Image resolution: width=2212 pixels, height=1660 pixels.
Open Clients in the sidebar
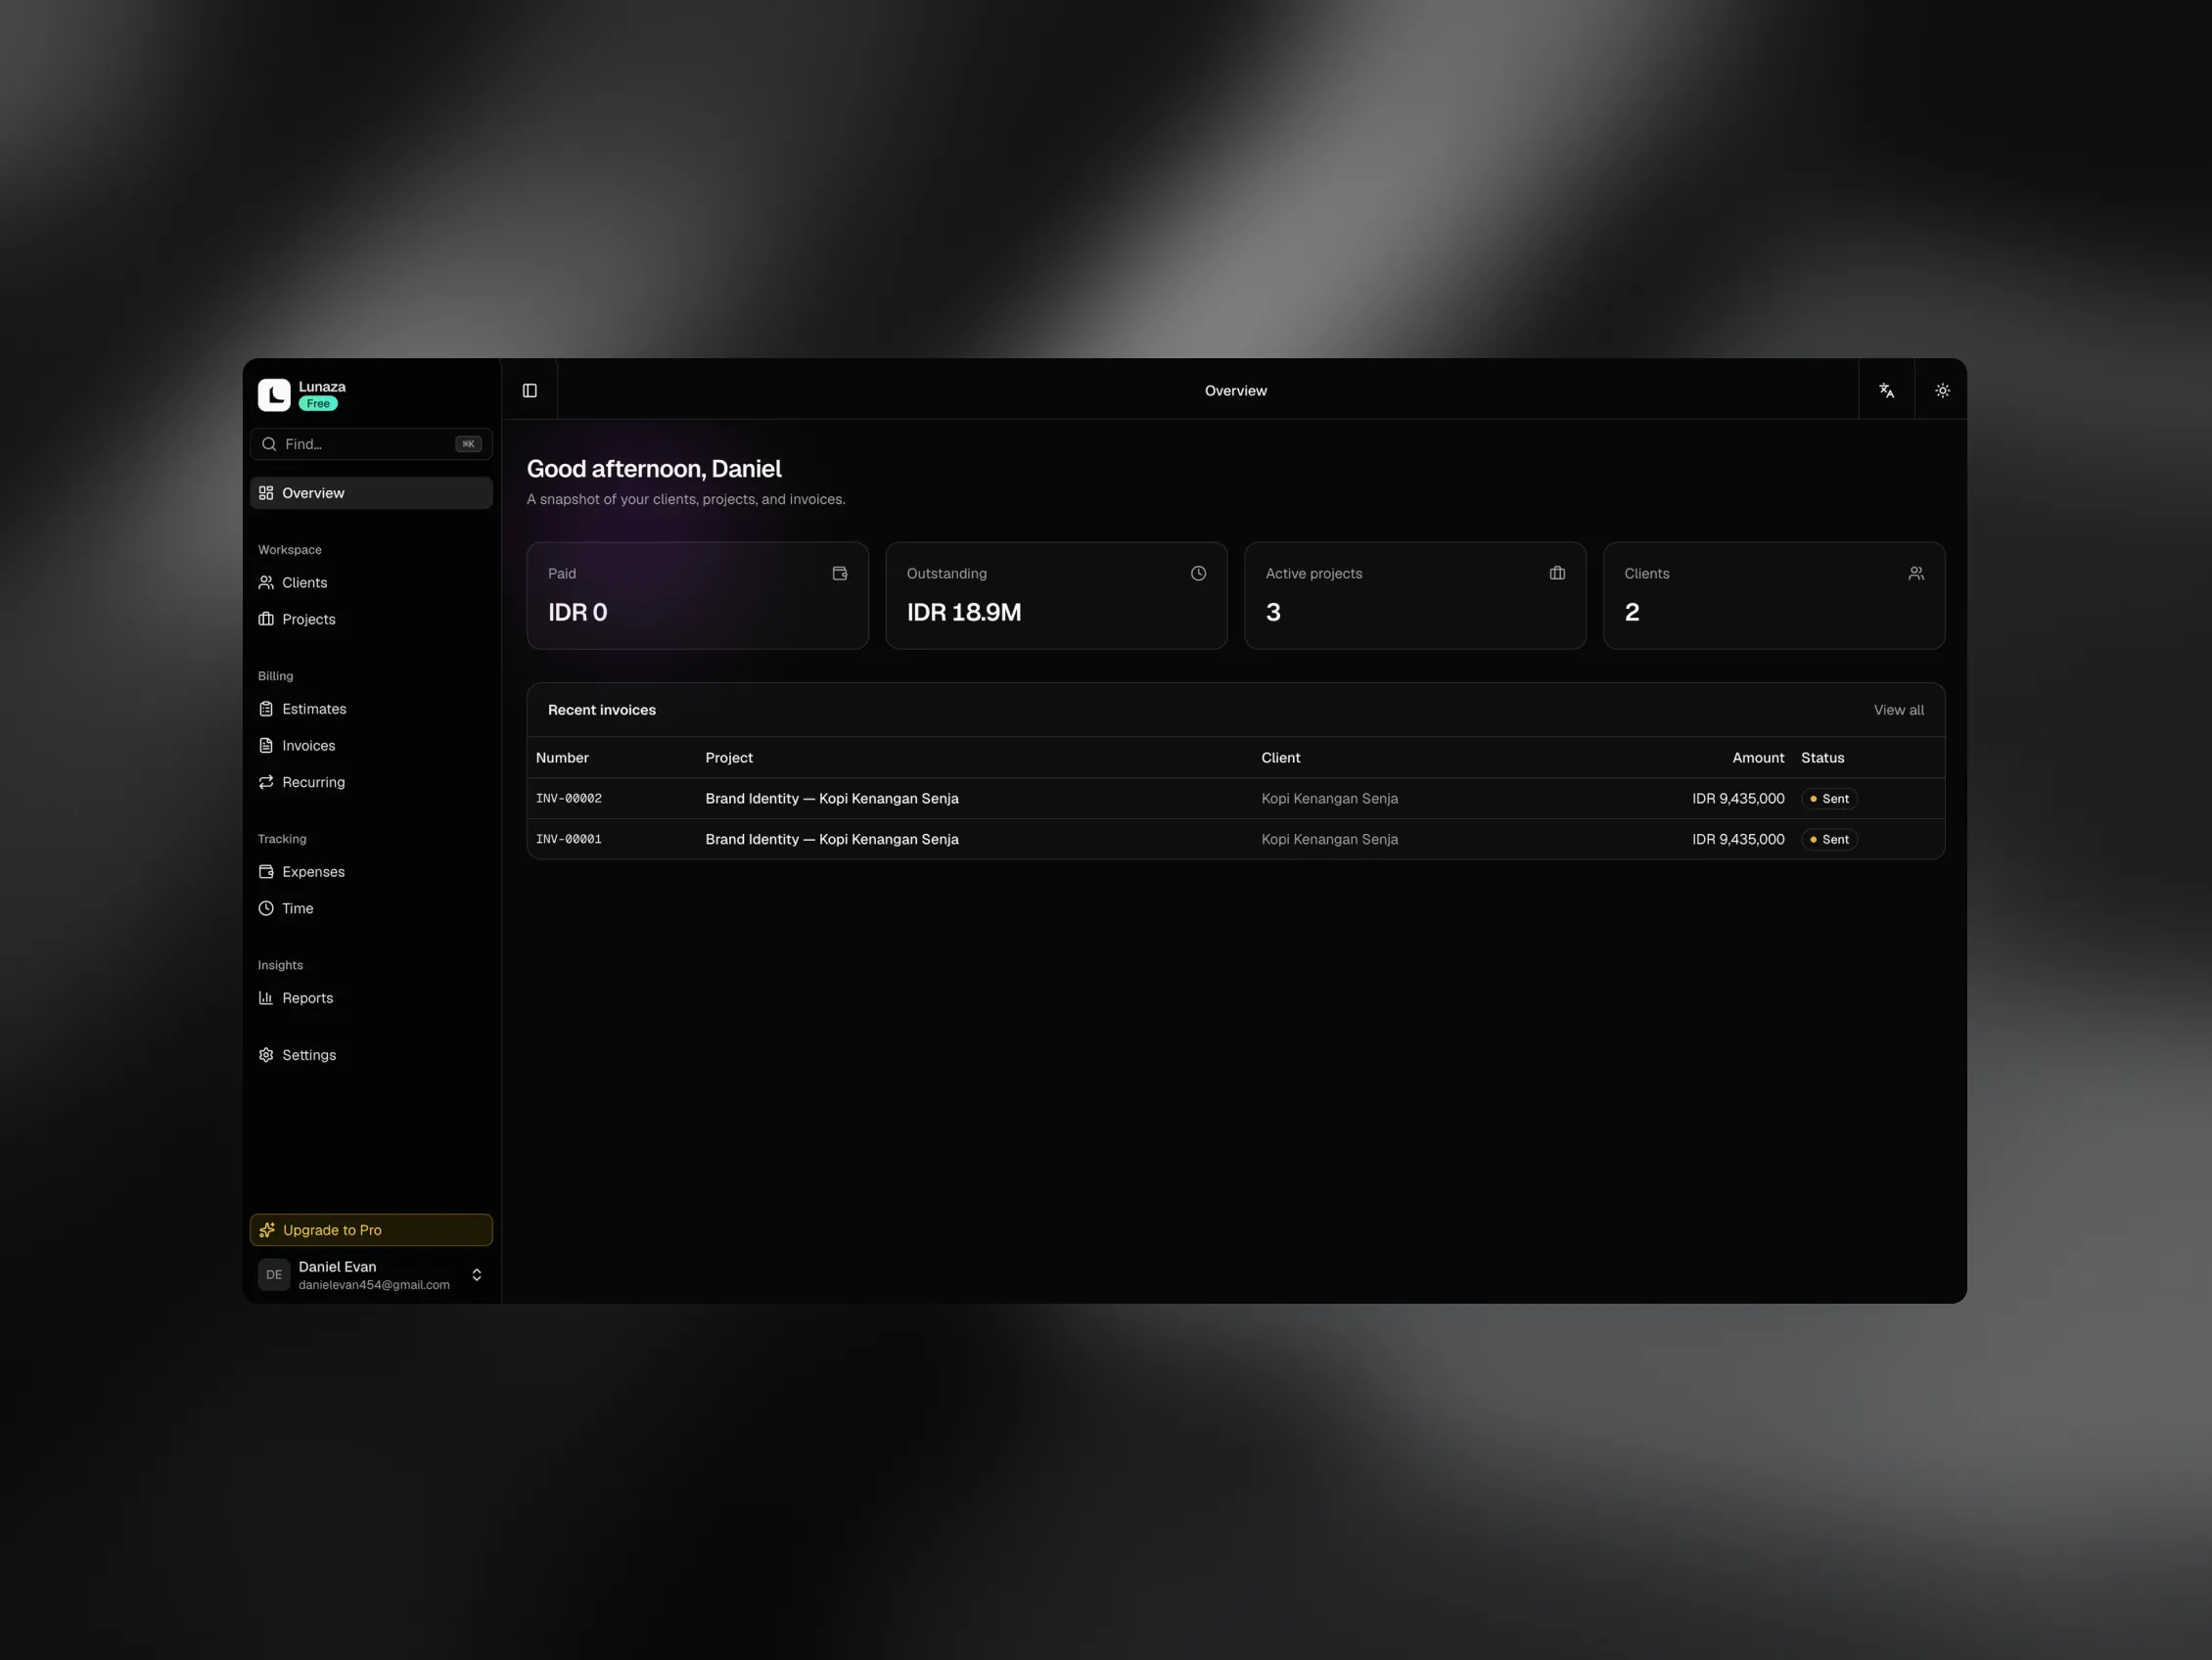371,583
